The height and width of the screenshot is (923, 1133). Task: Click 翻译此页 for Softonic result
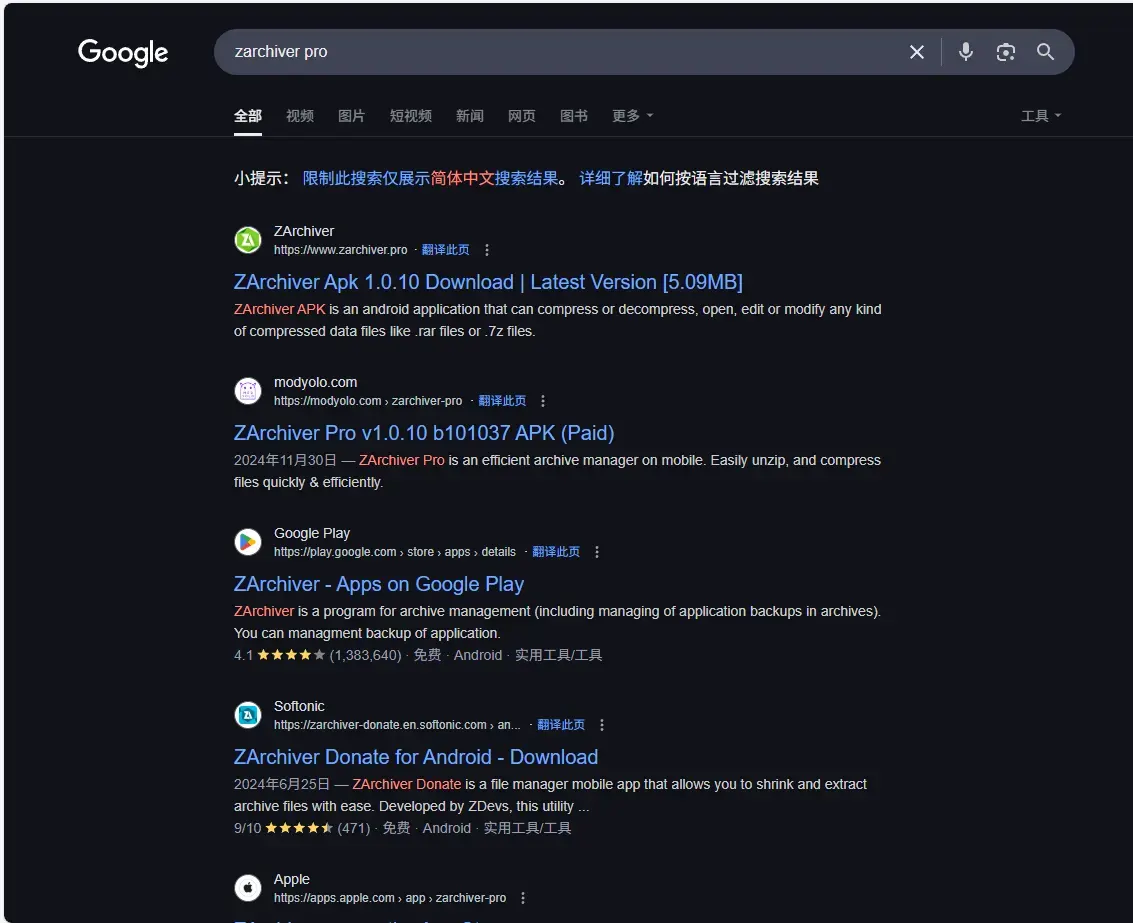[561, 725]
